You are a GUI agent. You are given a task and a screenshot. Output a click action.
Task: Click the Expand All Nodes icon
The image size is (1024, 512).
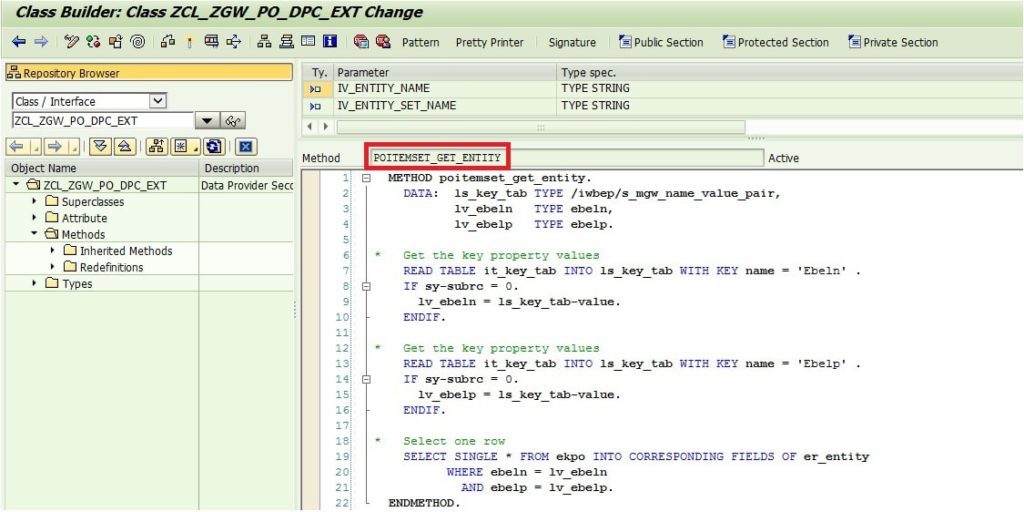point(100,146)
